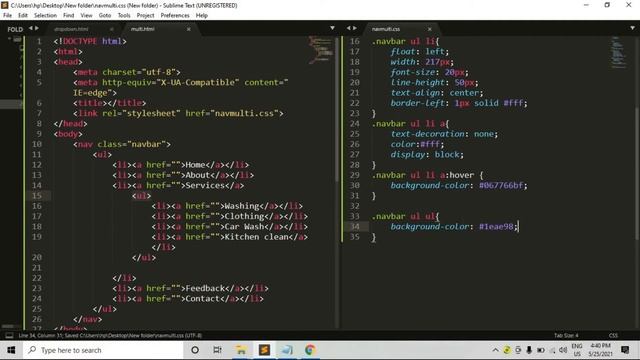Open the Windows Start menu
Viewport: 640px width, 360px height.
(11, 350)
